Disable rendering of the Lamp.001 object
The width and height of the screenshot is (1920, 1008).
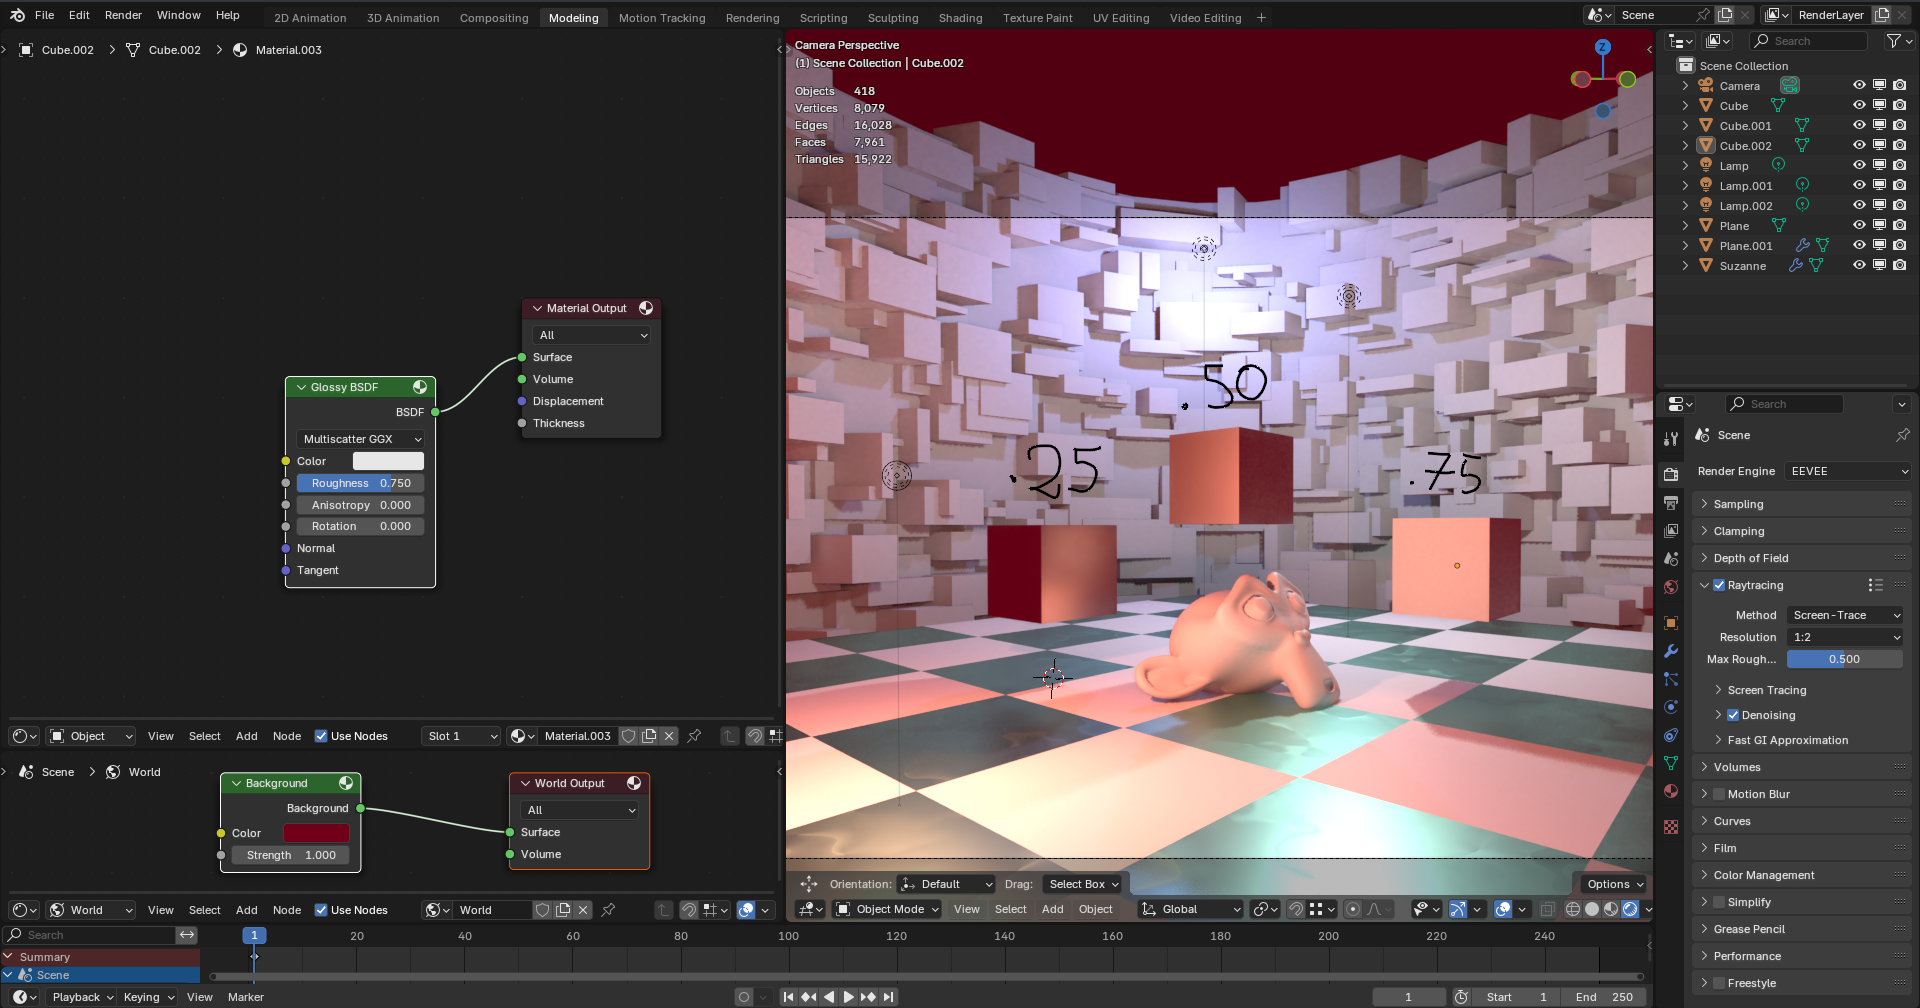point(1899,185)
